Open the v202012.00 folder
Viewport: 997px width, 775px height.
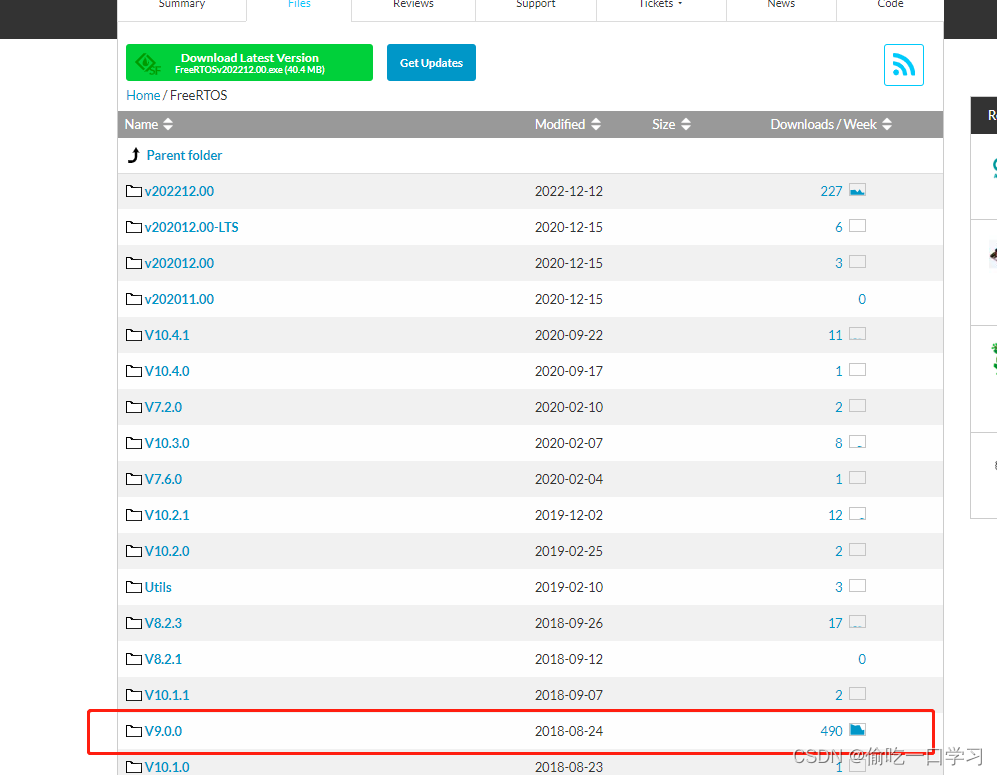click(179, 263)
